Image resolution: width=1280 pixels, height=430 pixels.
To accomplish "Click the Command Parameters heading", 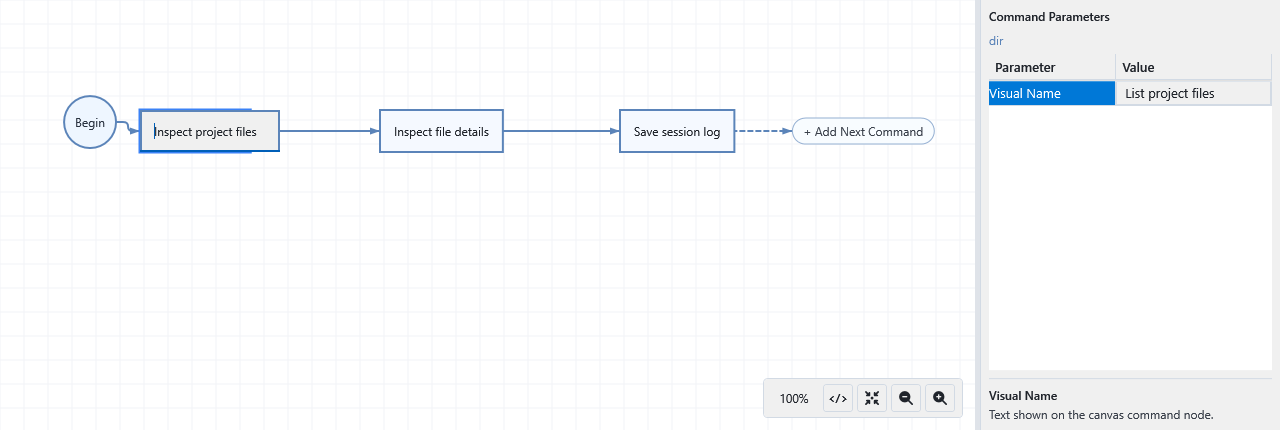I will [x=1049, y=17].
